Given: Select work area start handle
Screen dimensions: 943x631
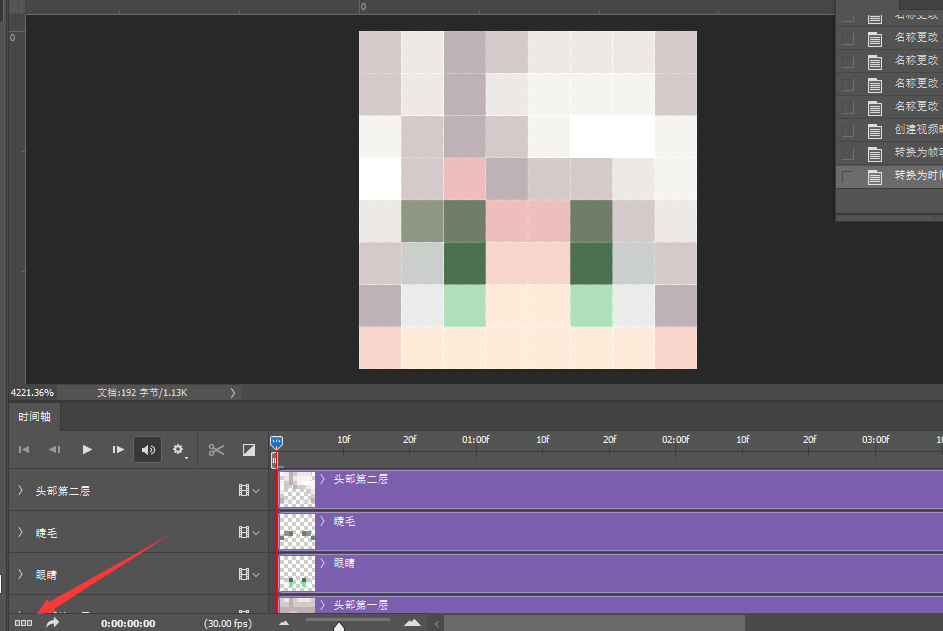Looking at the screenshot, I should pos(274,460).
